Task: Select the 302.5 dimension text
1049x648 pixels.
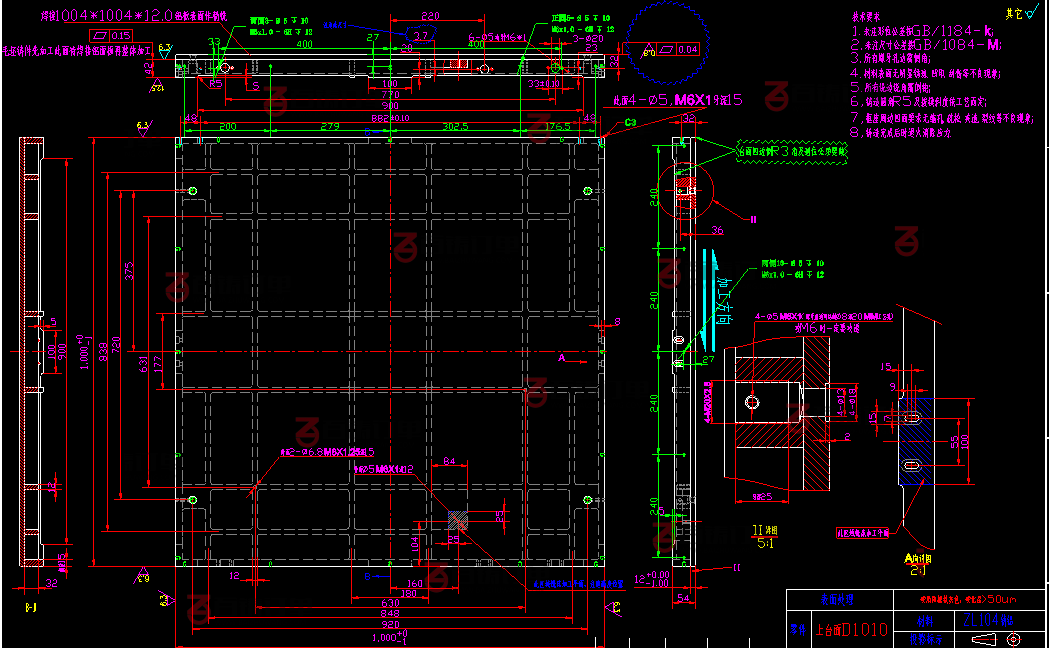Action: pyautogui.click(x=455, y=127)
